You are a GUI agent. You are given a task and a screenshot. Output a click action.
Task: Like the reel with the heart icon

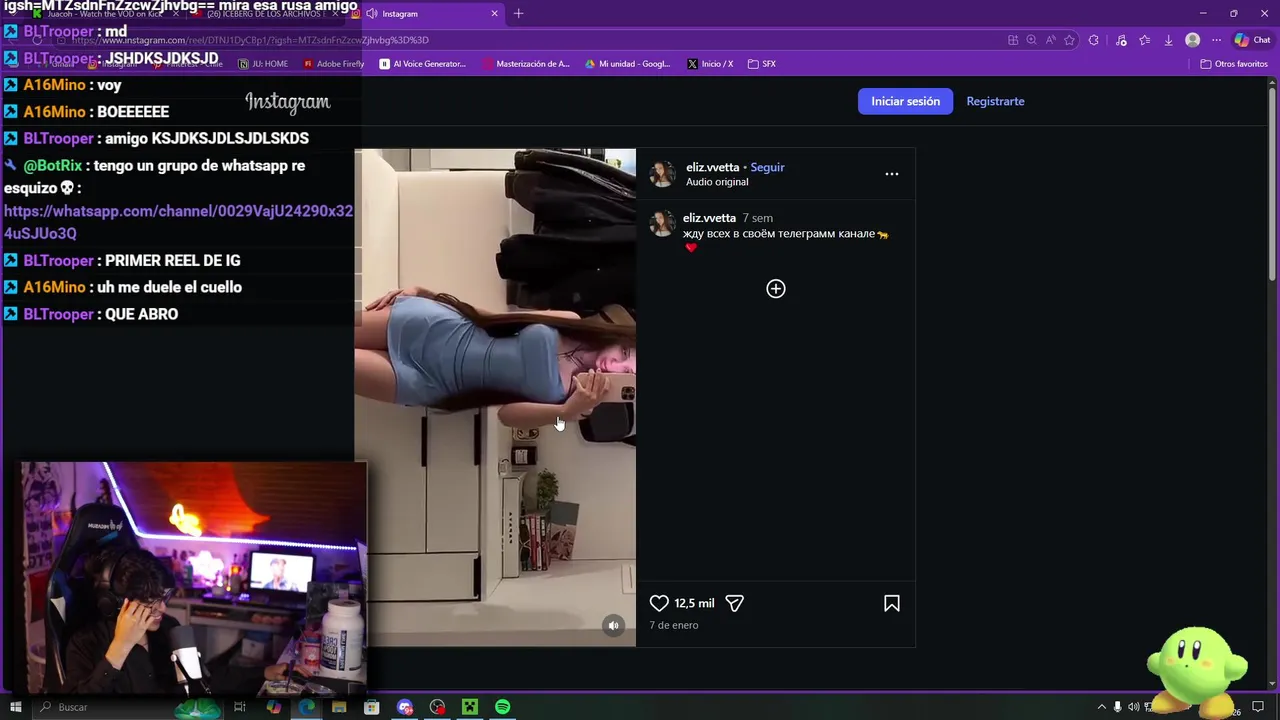pyautogui.click(x=659, y=603)
